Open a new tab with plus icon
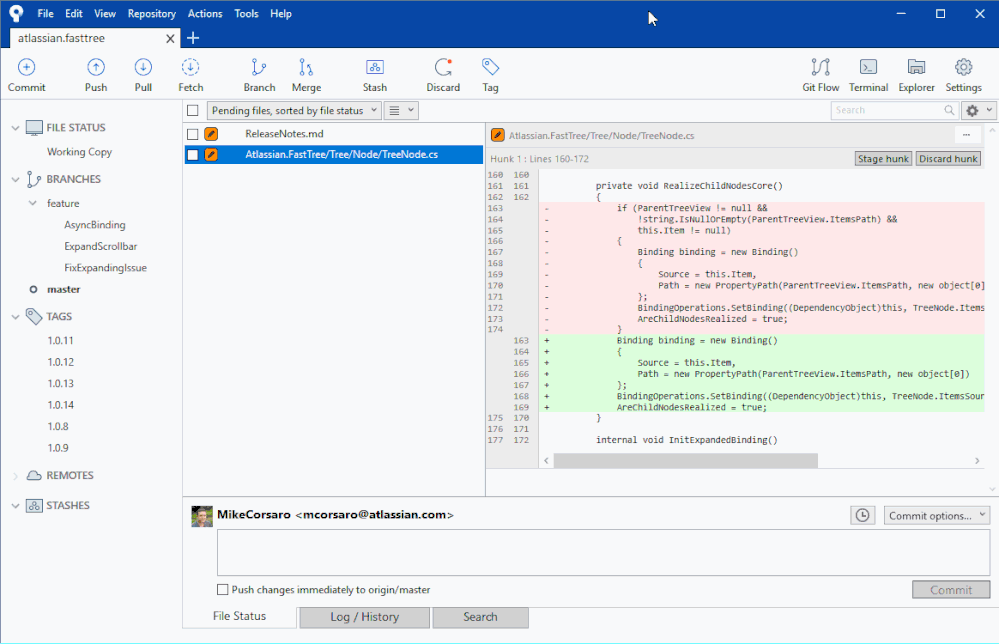This screenshot has height=644, width=999. tap(193, 38)
